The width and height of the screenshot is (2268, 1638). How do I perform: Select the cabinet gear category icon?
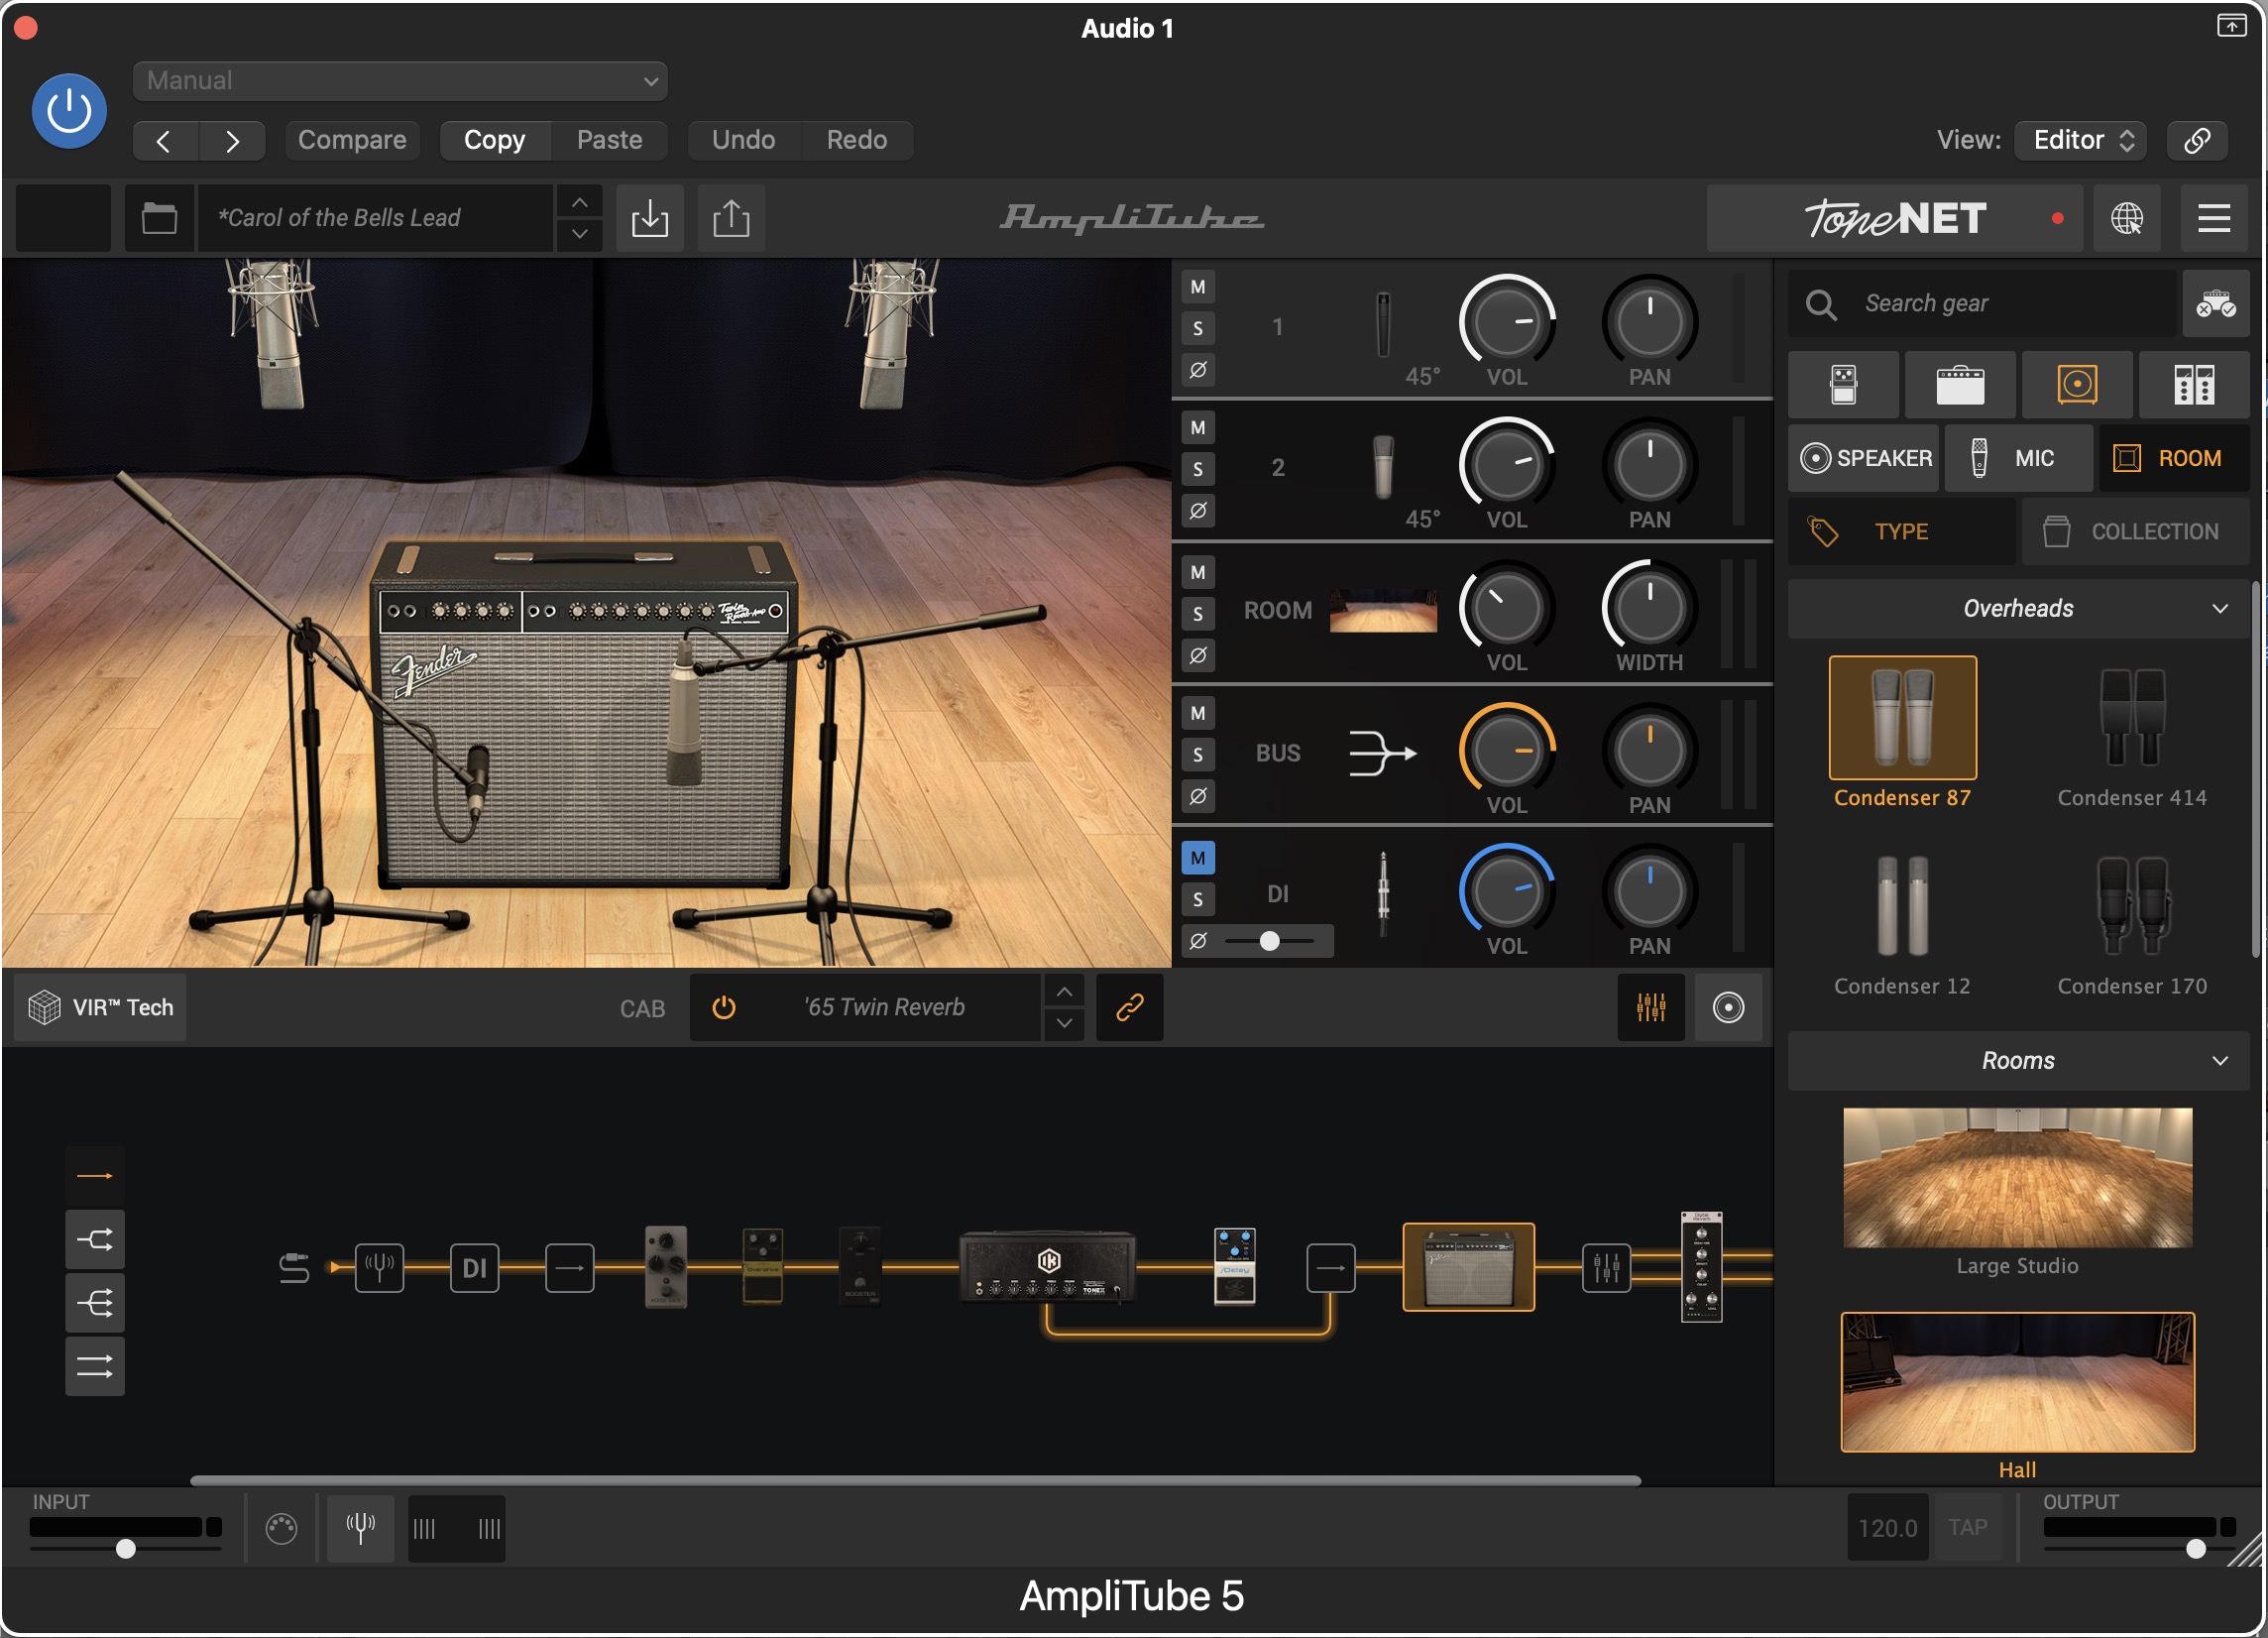point(2077,385)
